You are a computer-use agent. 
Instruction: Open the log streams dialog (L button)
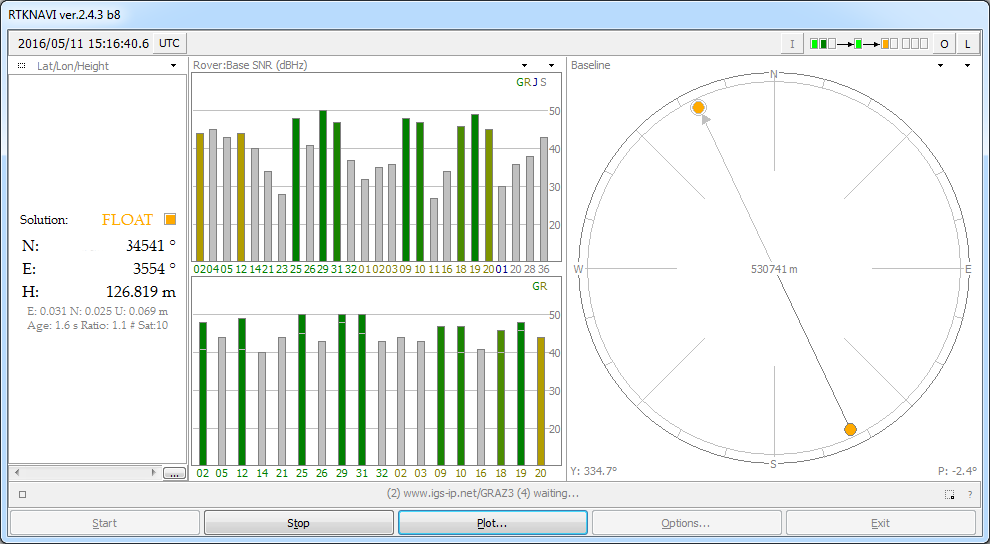[x=967, y=44]
